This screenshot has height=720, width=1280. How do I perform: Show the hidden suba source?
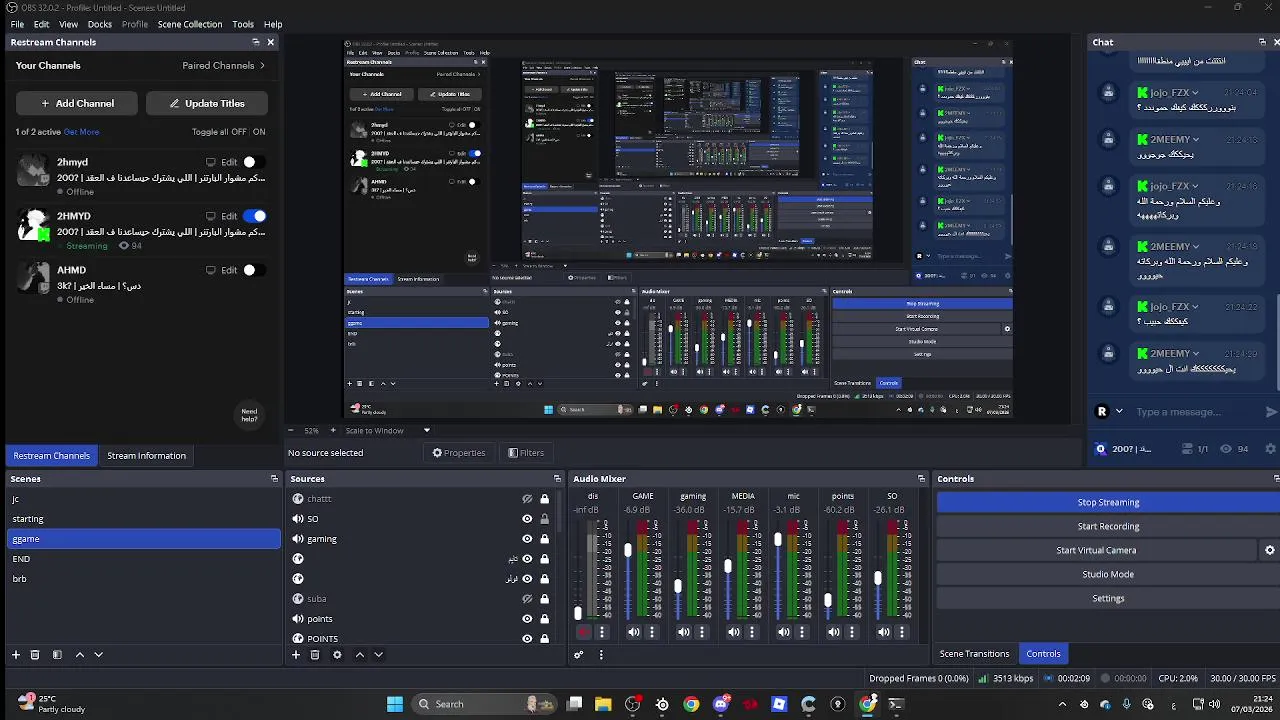click(527, 599)
